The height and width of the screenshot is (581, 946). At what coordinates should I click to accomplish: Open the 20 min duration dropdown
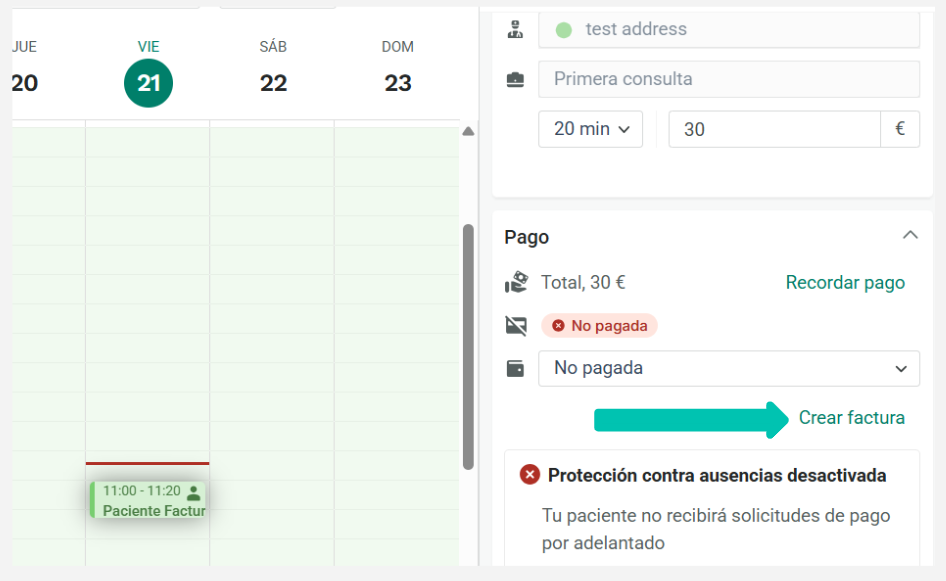click(590, 129)
